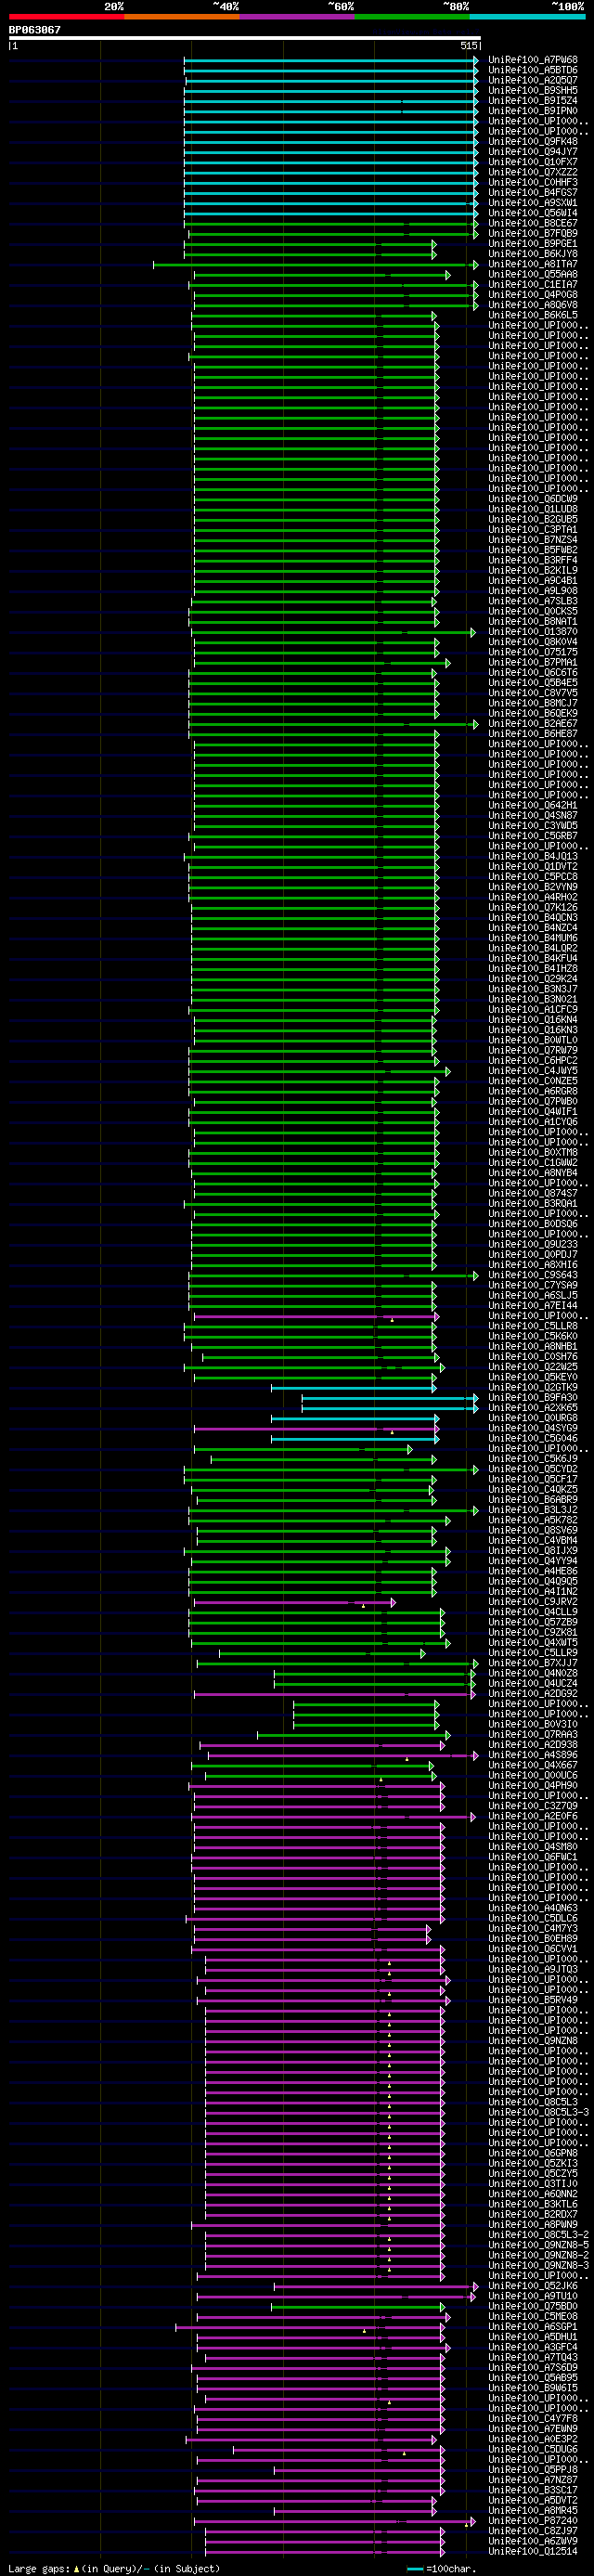
Task: Select hit label UniRef100_Q29K24
Action: coord(533,979)
